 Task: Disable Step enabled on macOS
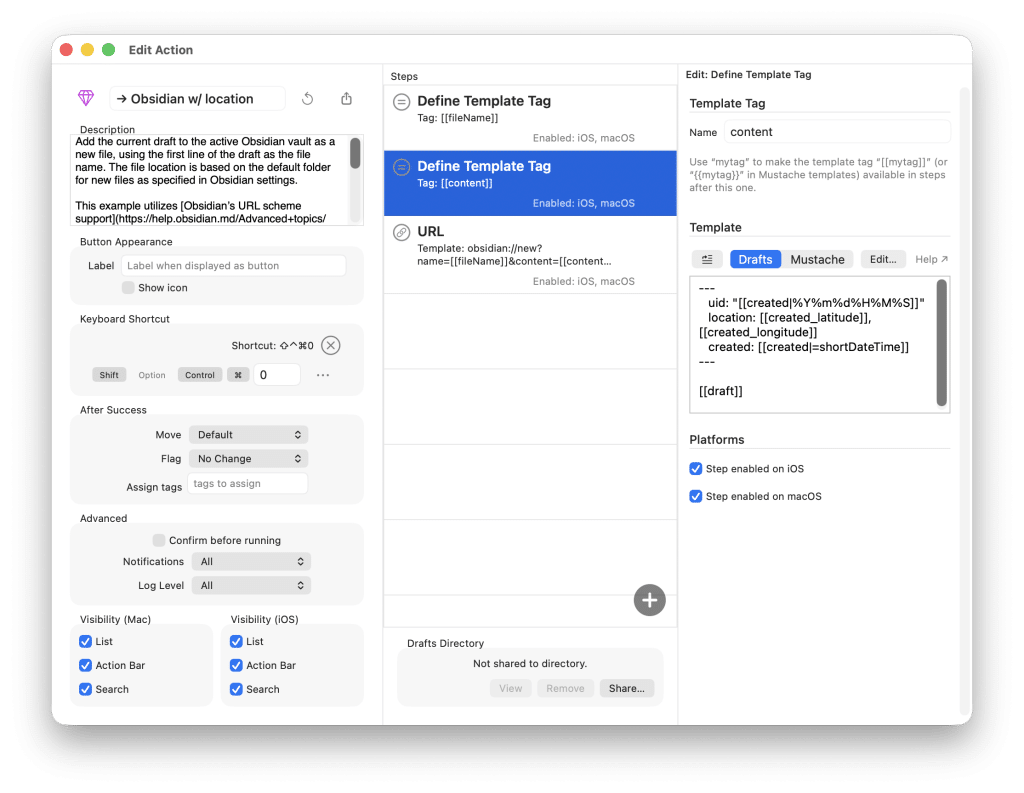[696, 496]
